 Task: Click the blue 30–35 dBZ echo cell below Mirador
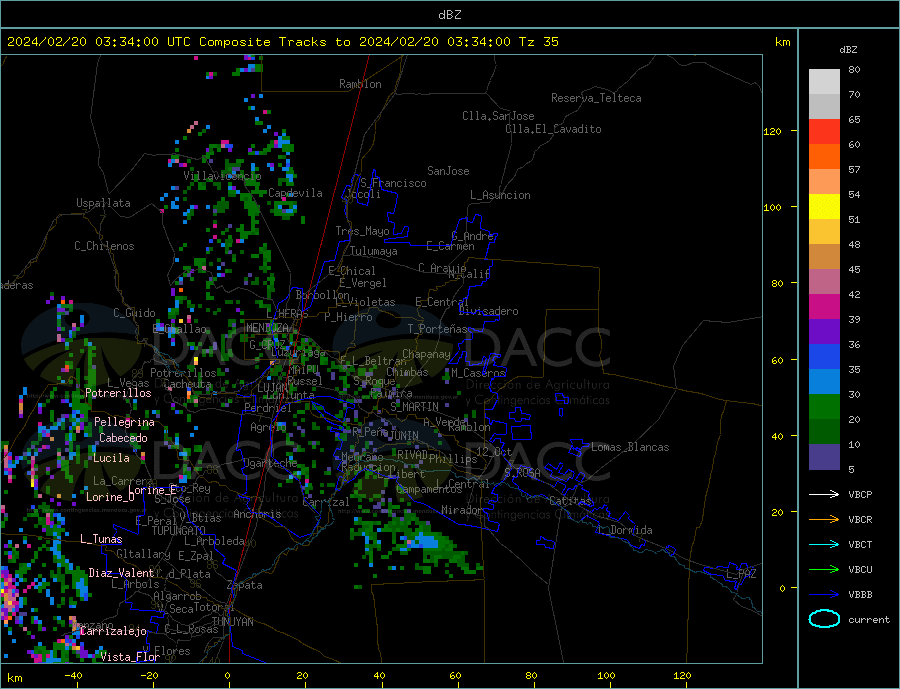click(x=427, y=541)
